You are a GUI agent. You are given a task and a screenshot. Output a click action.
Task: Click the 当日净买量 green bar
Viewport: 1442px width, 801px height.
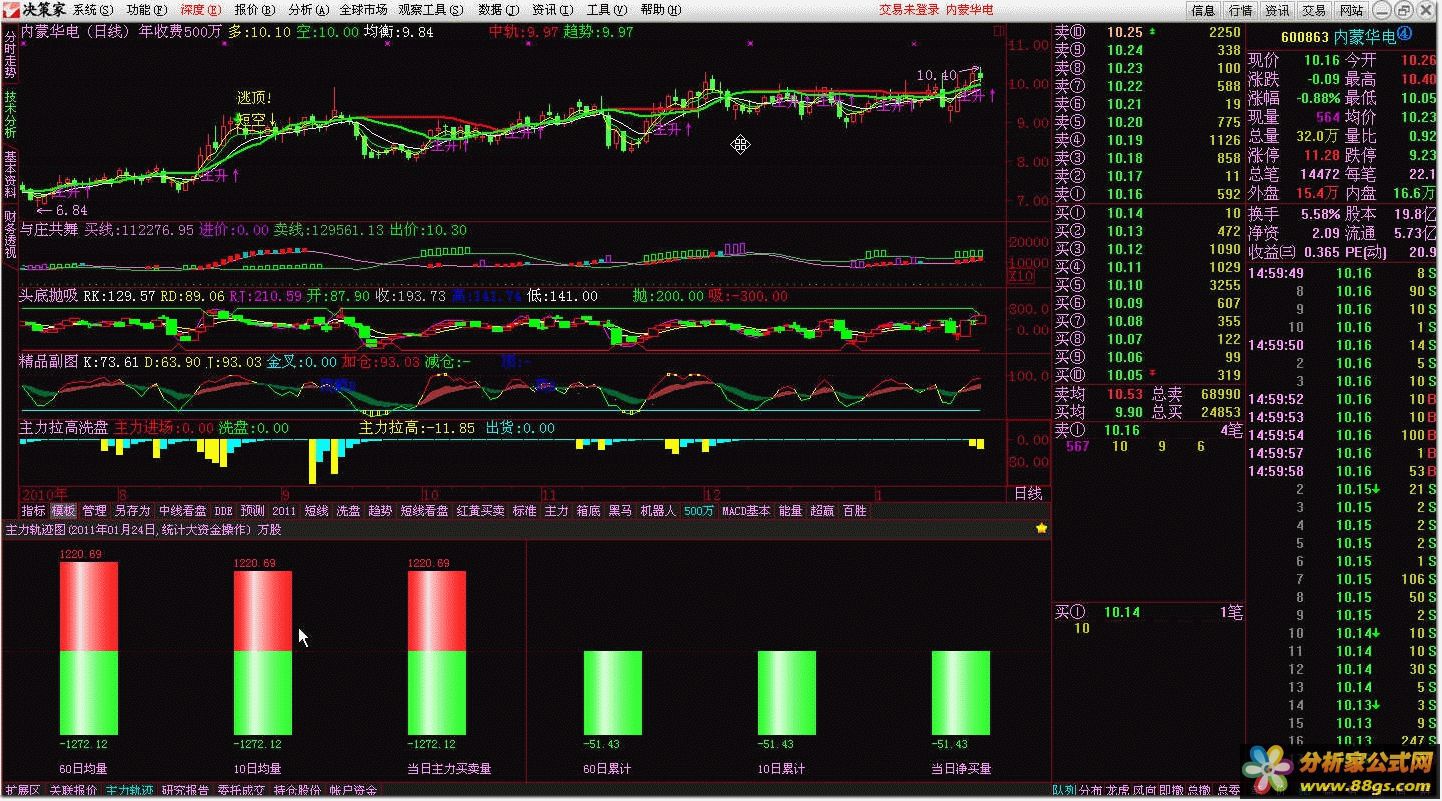point(961,693)
